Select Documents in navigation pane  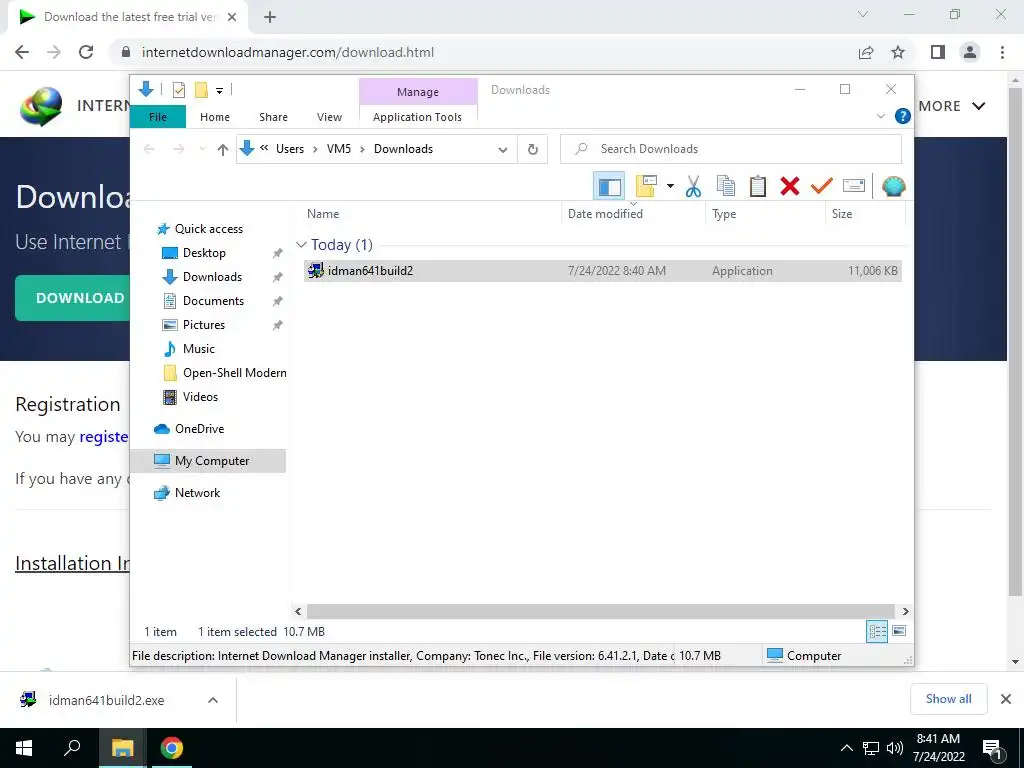214,301
